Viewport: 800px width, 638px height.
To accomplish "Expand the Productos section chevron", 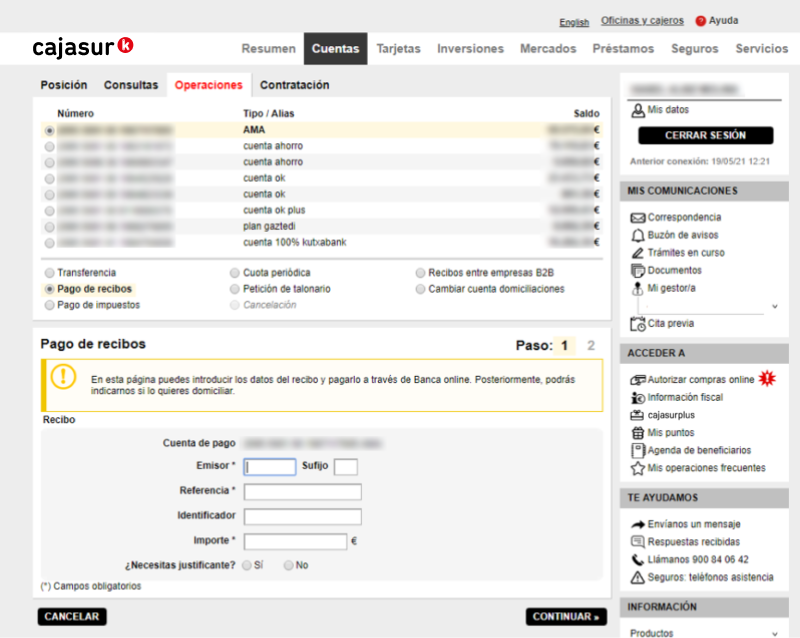I will (773, 633).
